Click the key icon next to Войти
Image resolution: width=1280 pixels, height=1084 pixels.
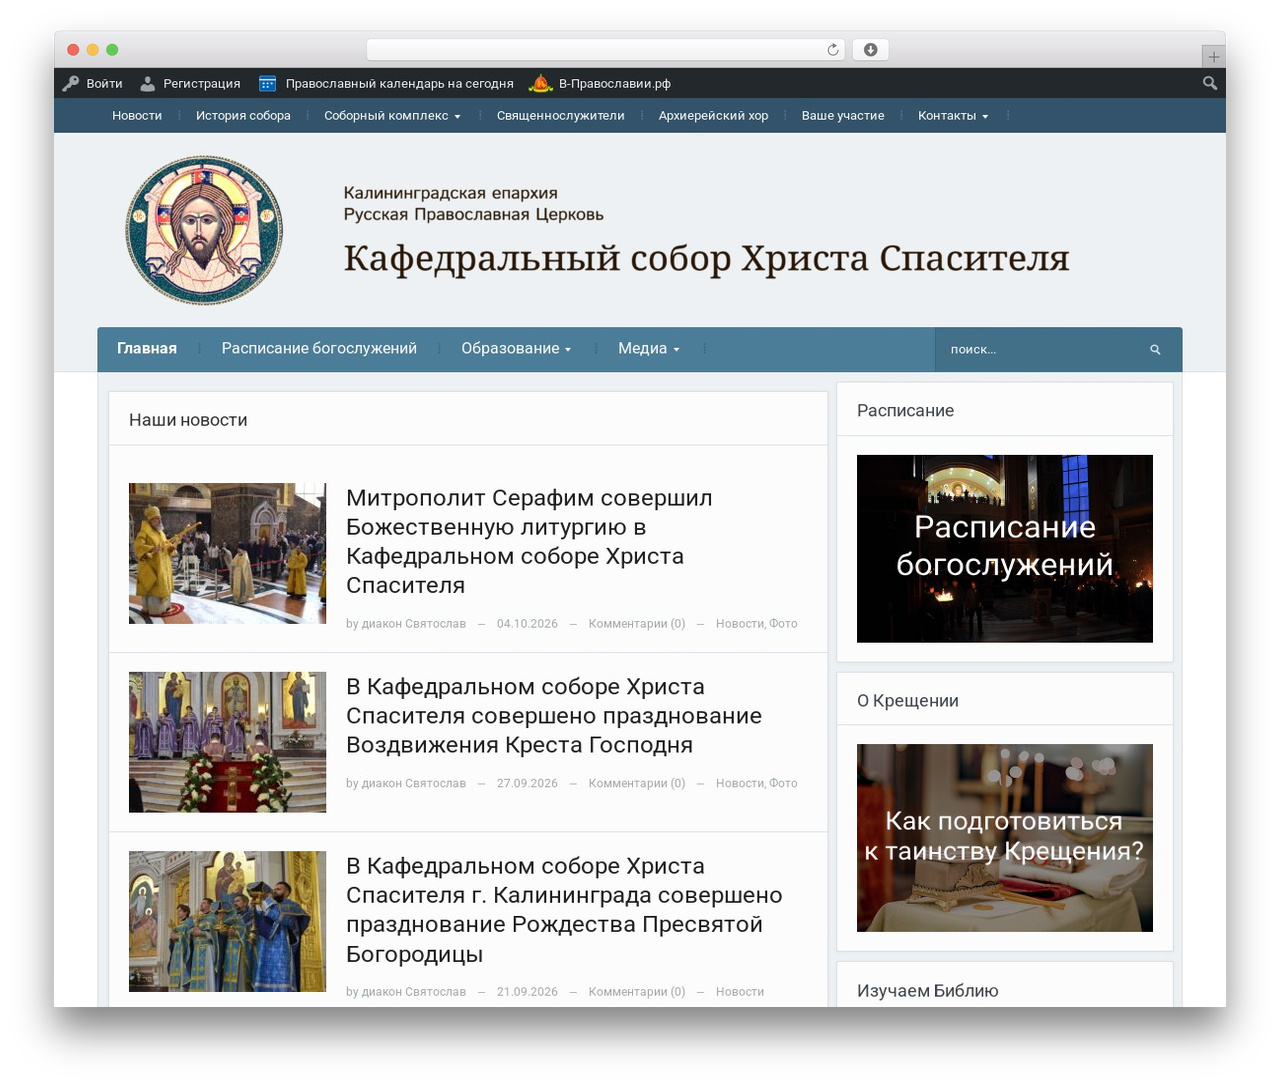pyautogui.click(x=70, y=83)
